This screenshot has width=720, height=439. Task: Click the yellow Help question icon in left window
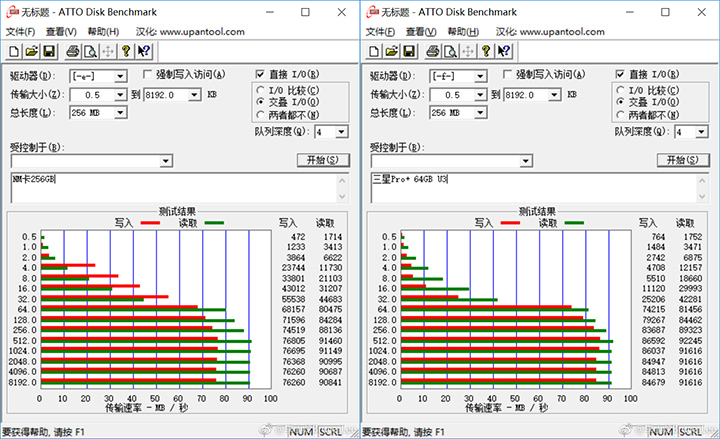tap(126, 51)
